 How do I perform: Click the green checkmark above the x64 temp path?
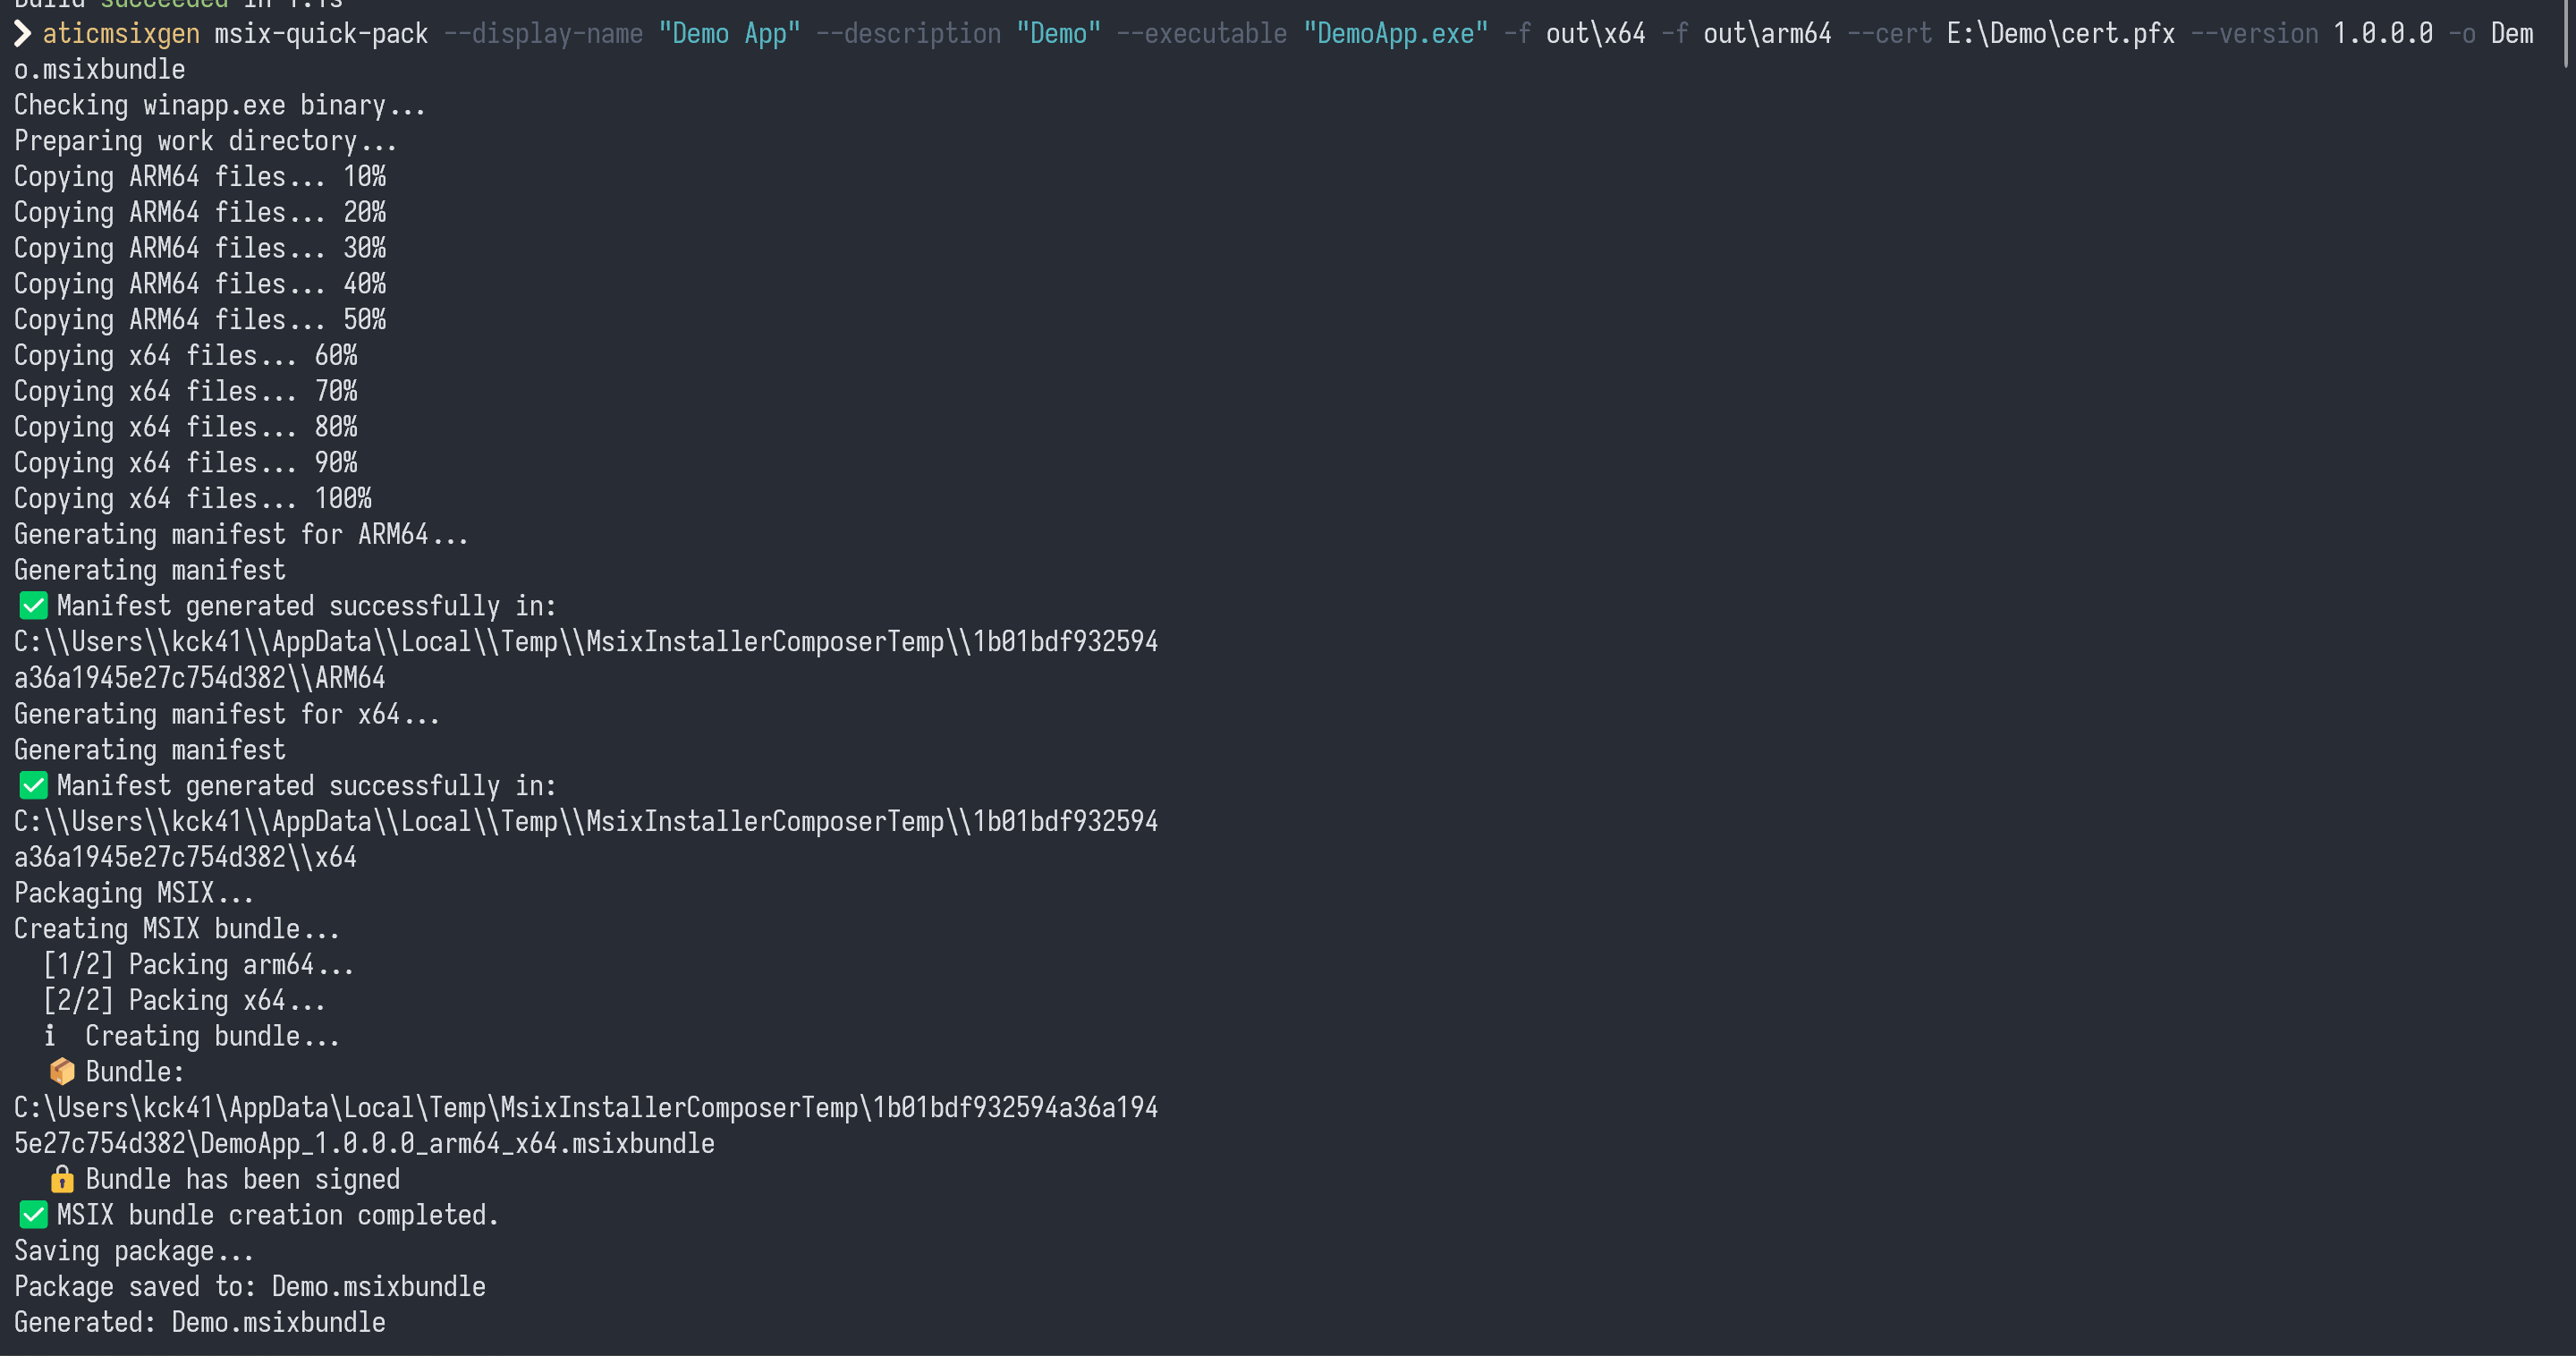pos(33,786)
